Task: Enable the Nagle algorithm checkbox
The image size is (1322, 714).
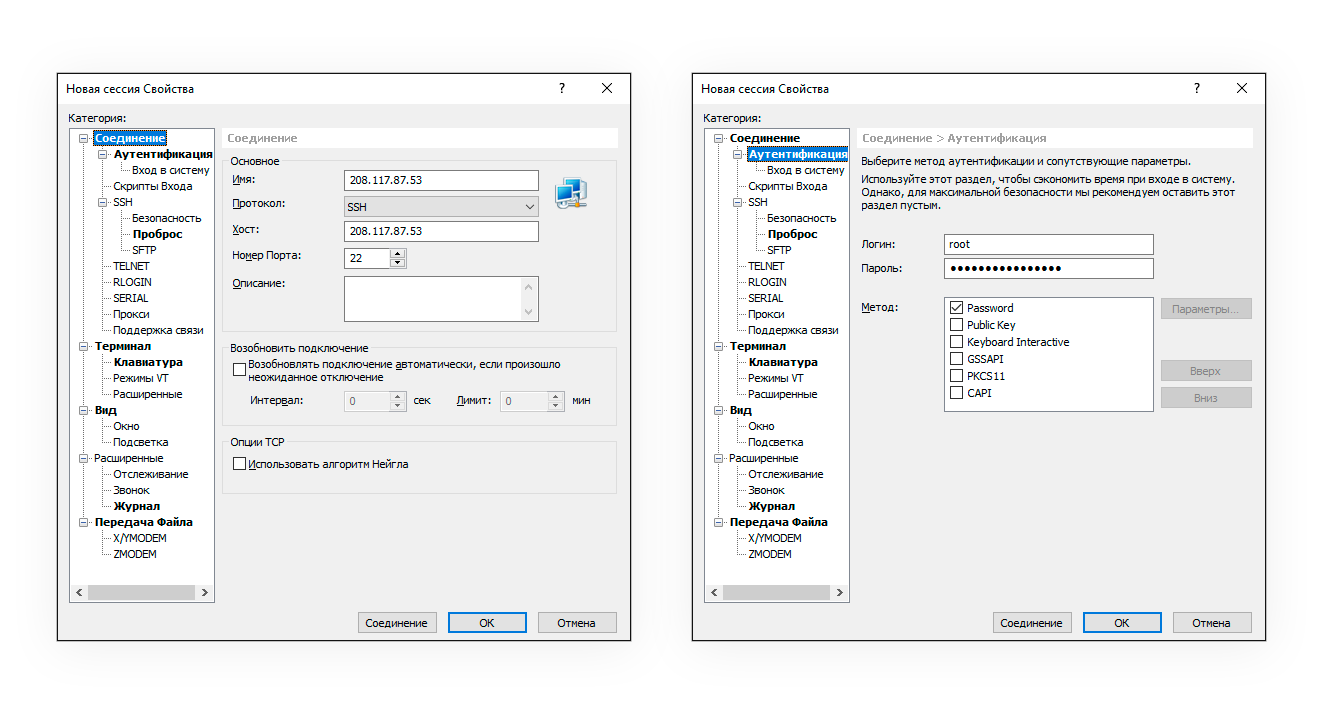Action: click(239, 464)
